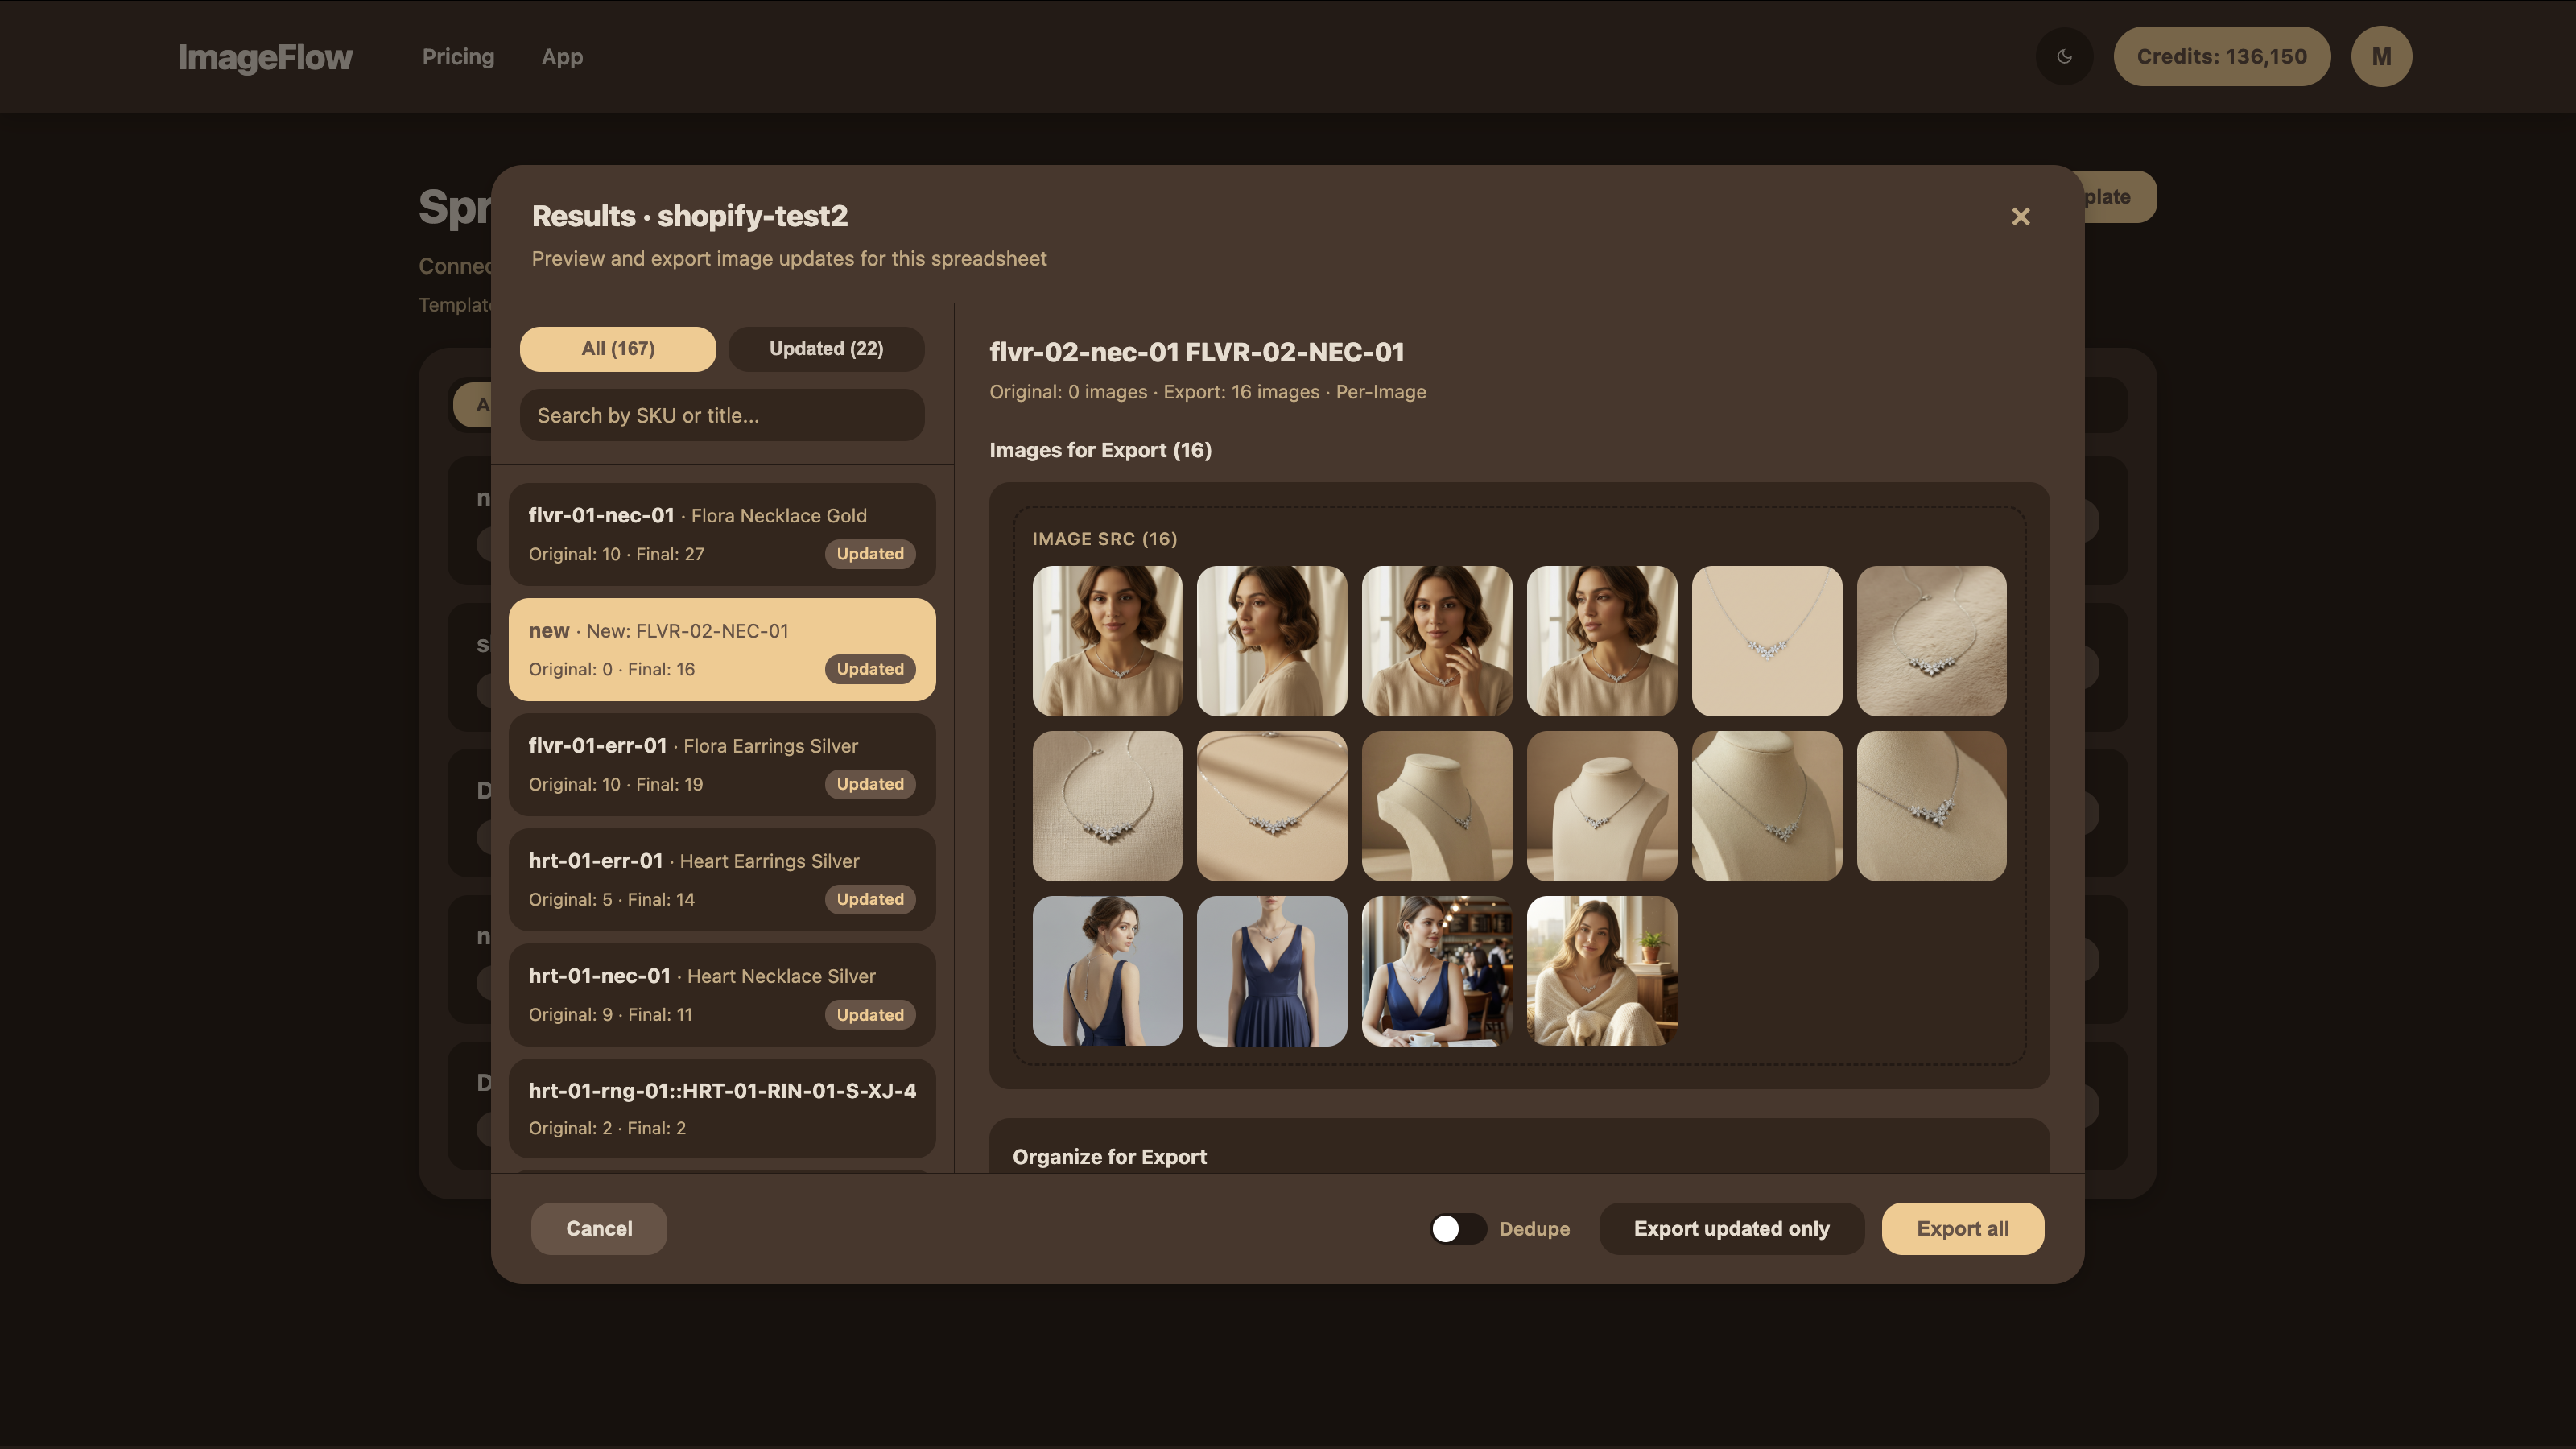Expand the Organize for Export section
This screenshot has width=2576, height=1449.
click(x=1109, y=1156)
